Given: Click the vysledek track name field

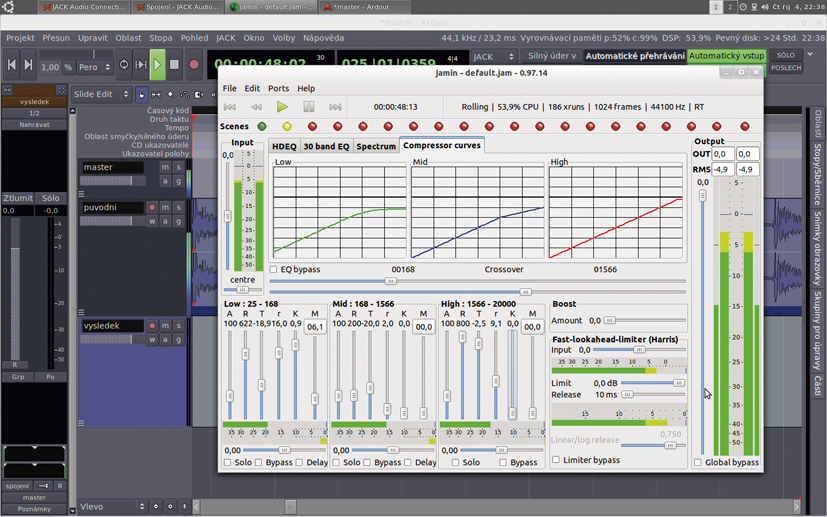Looking at the screenshot, I should (x=112, y=326).
